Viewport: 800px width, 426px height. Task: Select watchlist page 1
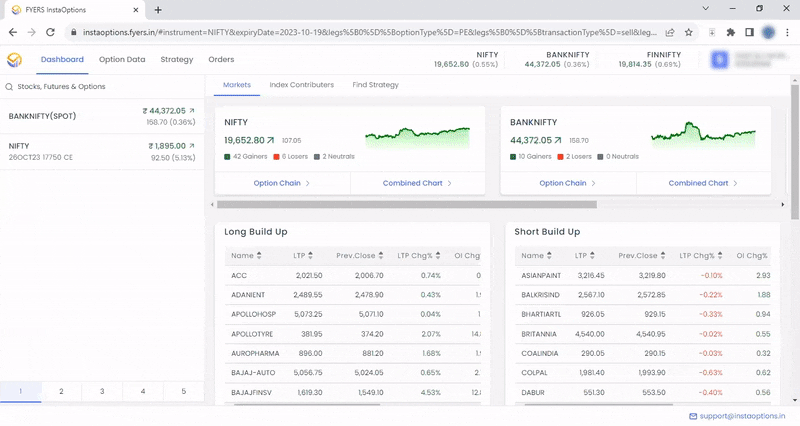[20, 392]
